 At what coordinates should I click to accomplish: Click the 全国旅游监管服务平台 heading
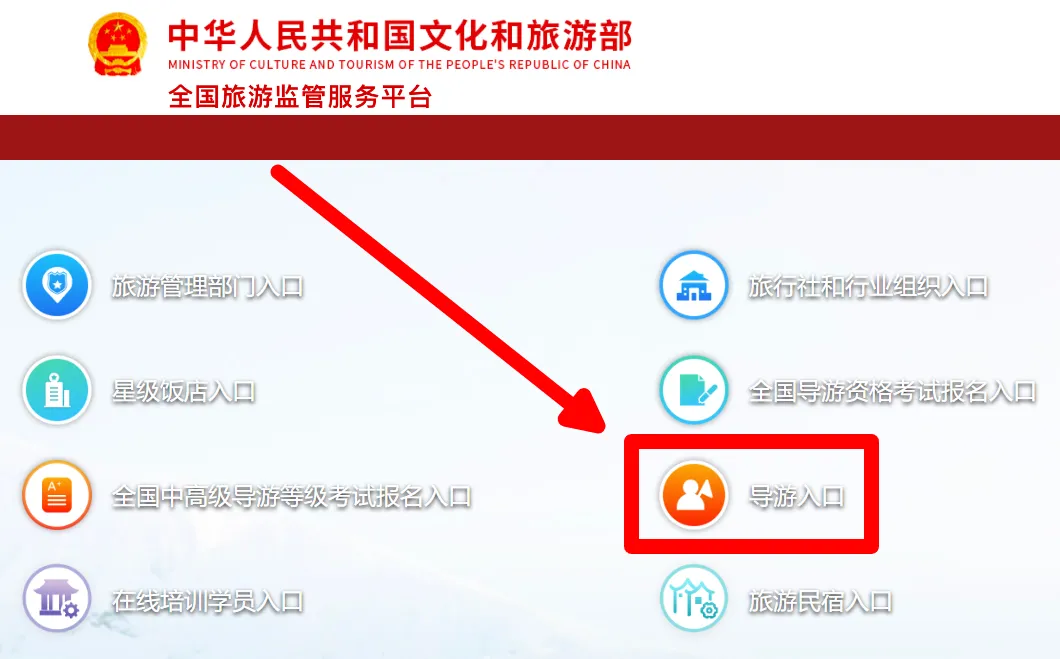click(x=300, y=97)
